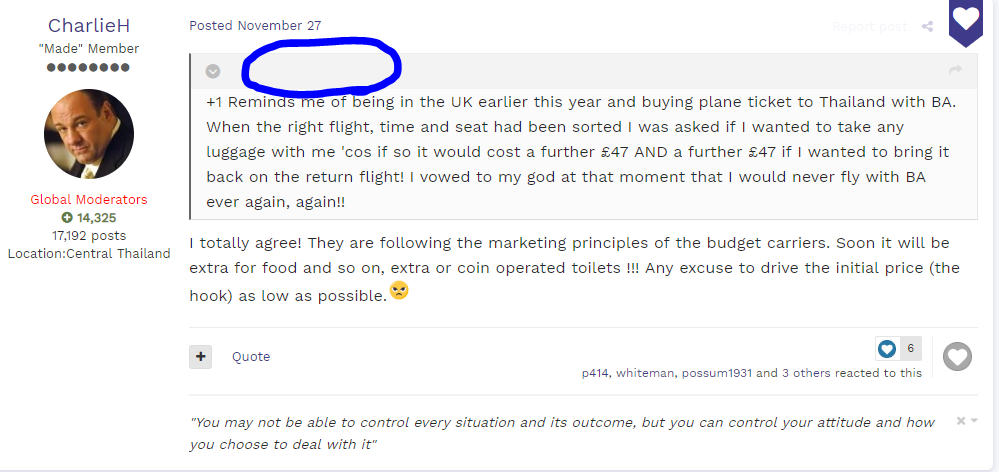Open the CharlieH profile name
Viewport: 999px width, 472px height.
pyautogui.click(x=89, y=25)
